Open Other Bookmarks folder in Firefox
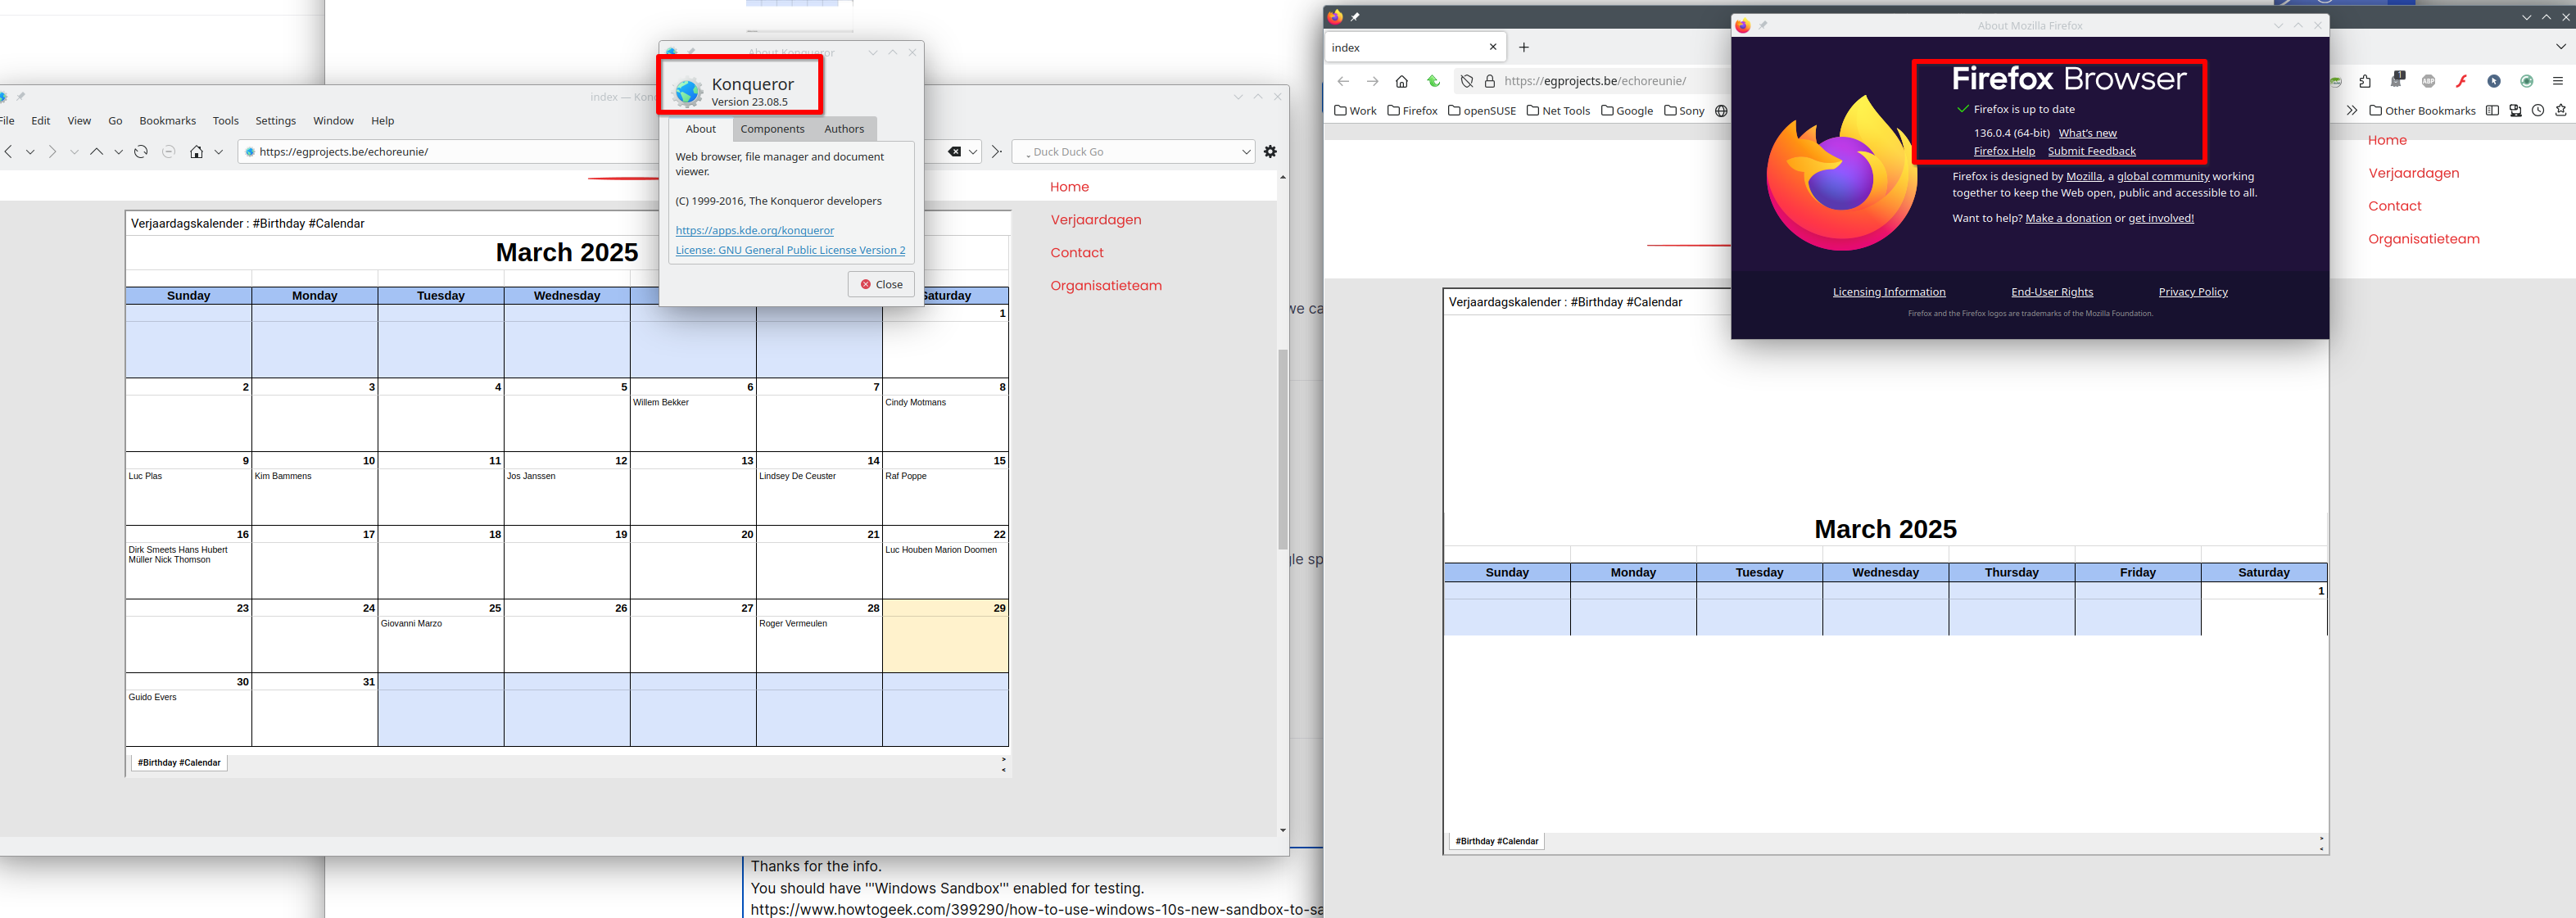Image resolution: width=2576 pixels, height=918 pixels. click(x=2422, y=111)
